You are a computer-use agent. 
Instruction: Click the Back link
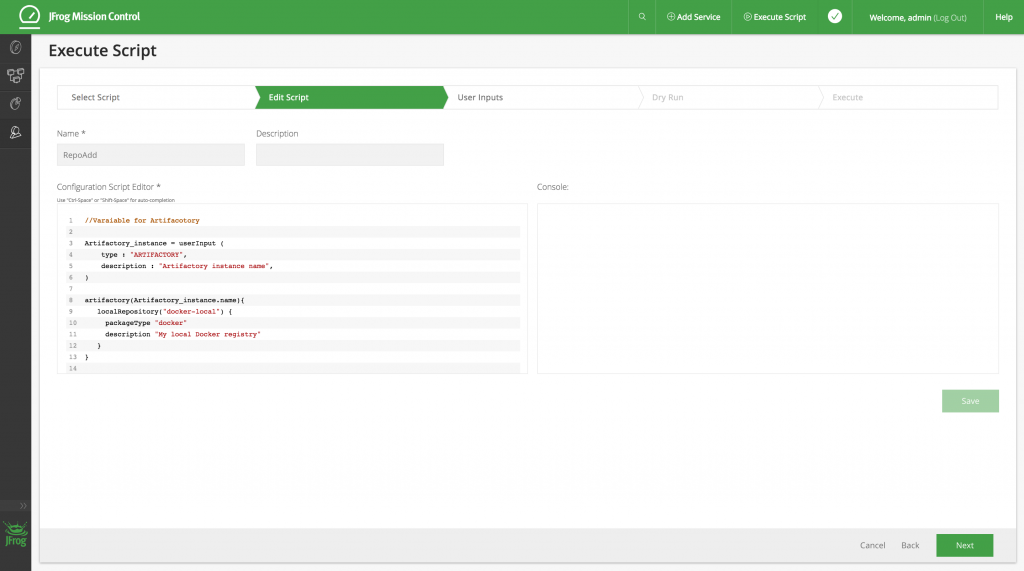[910, 545]
